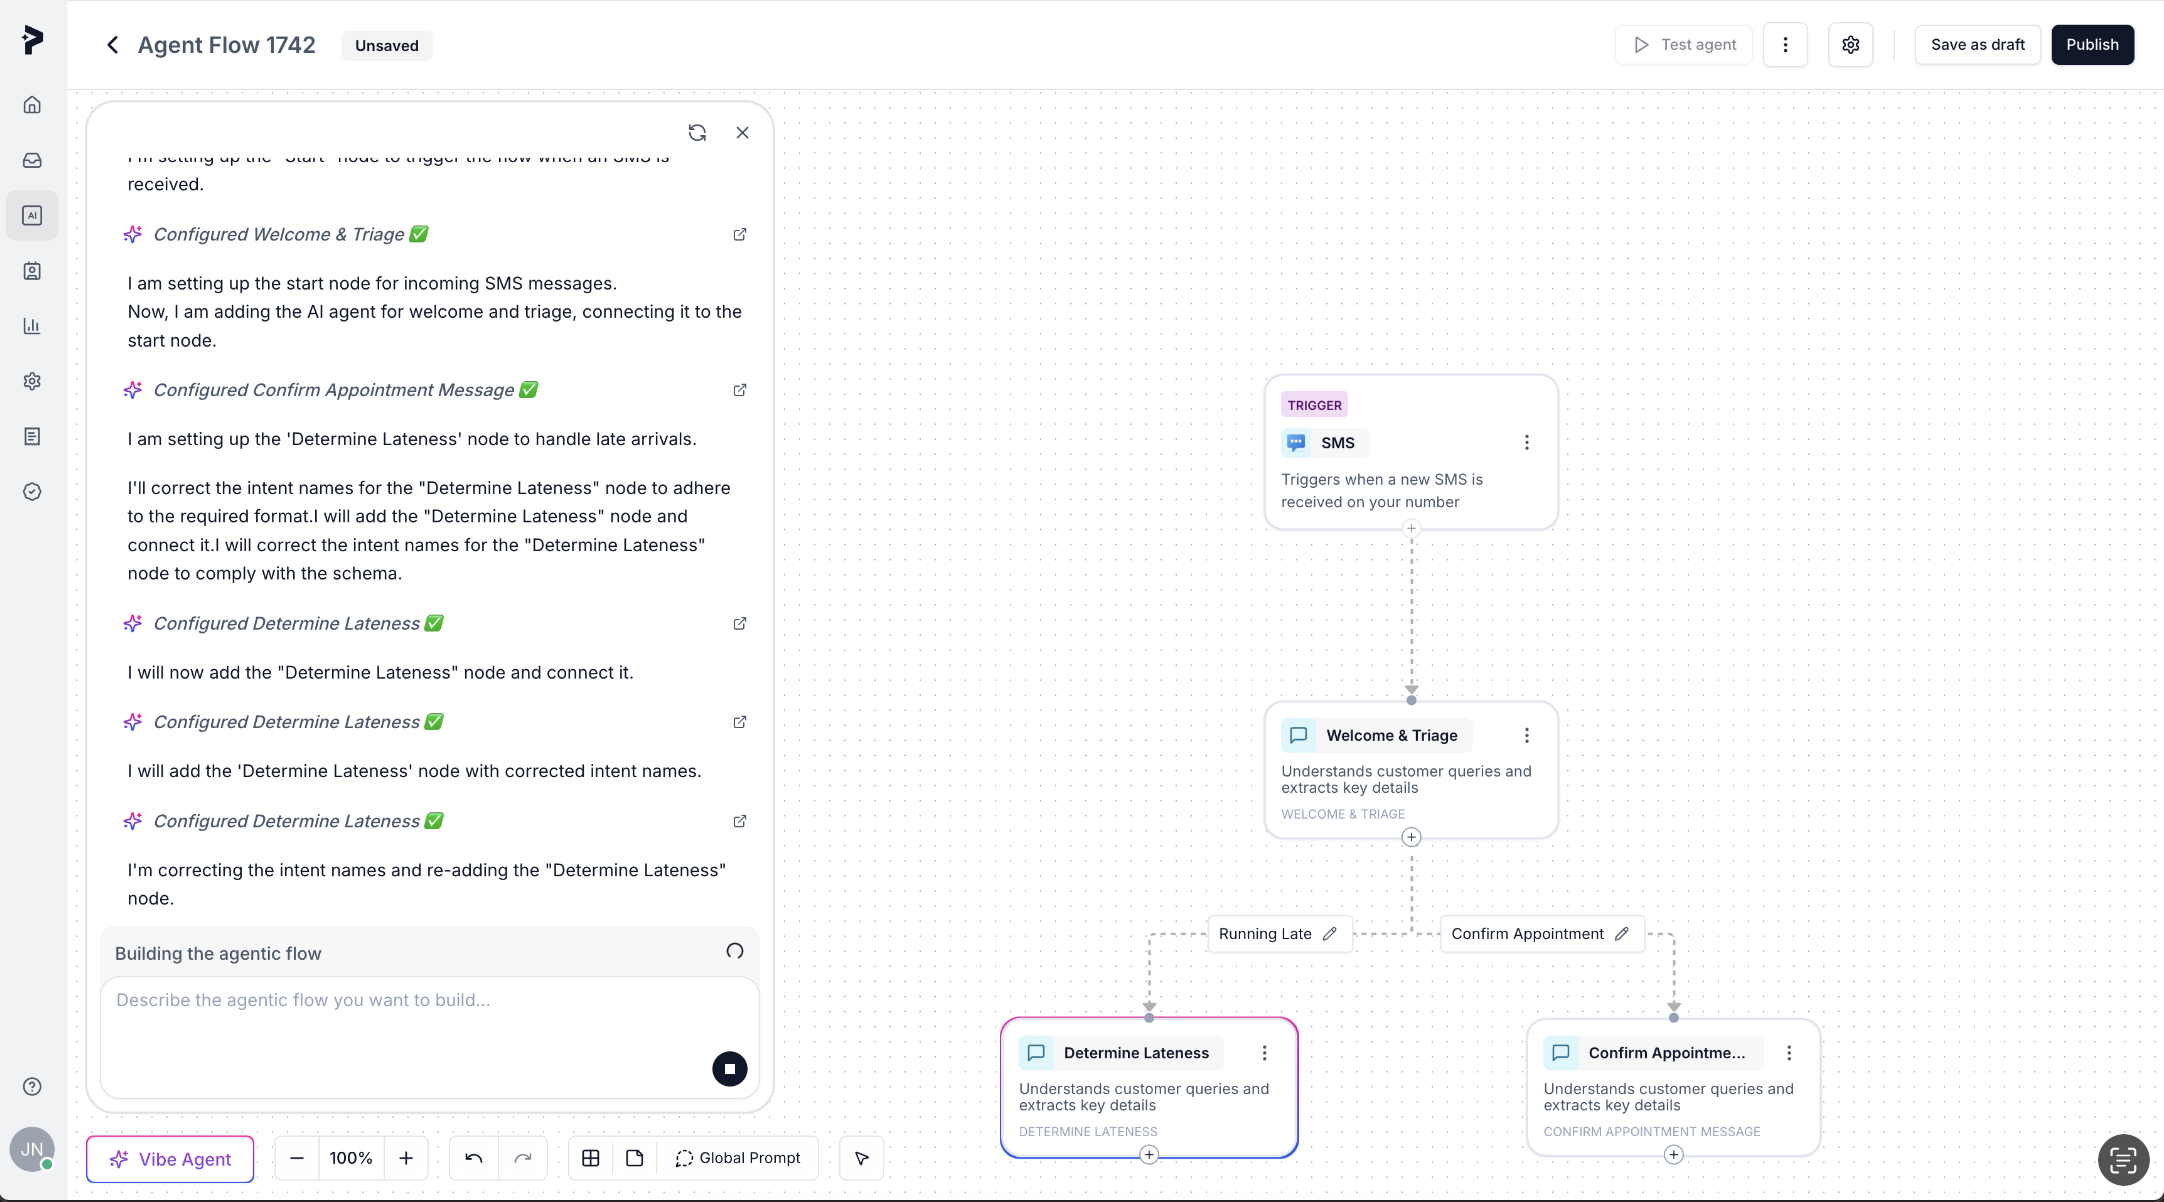The height and width of the screenshot is (1202, 2164).
Task: Toggle the Vibe Agent panel
Action: (170, 1159)
